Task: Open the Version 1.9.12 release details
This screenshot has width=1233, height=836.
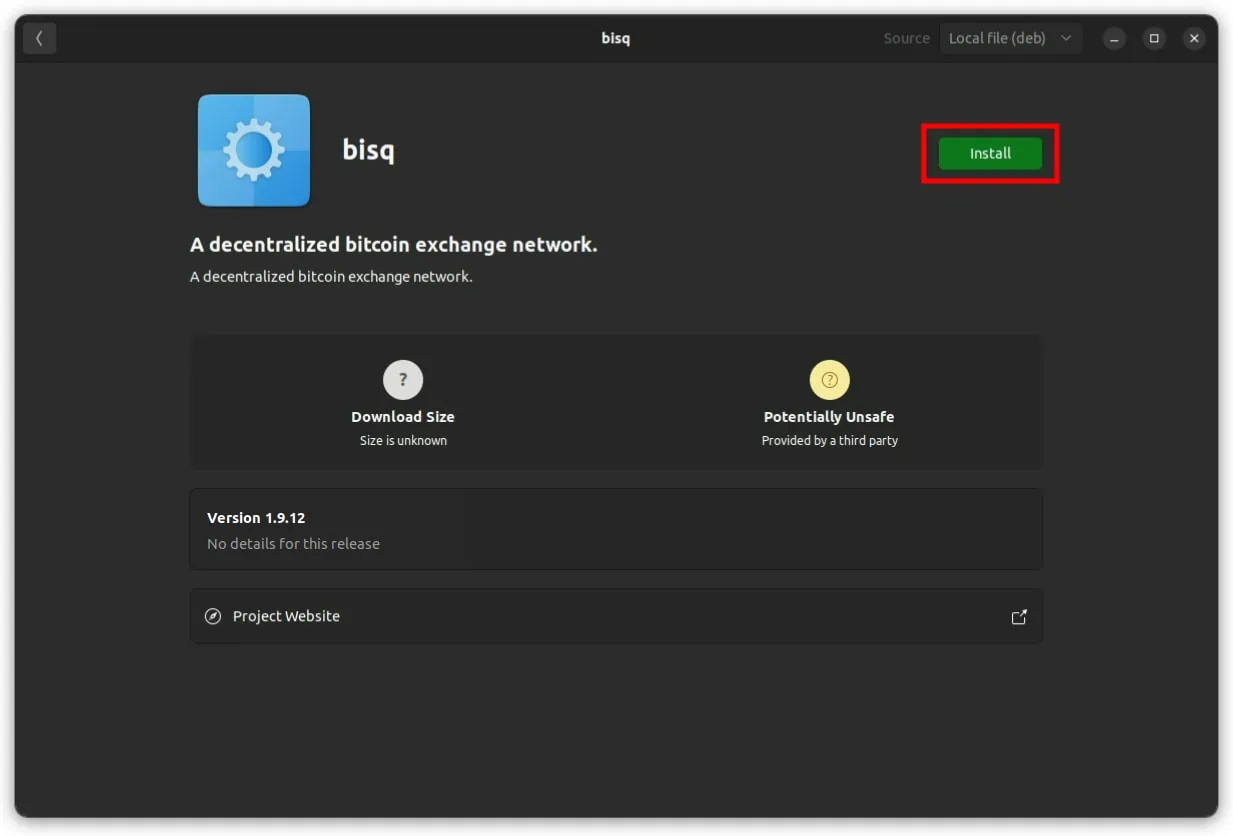Action: click(x=616, y=529)
